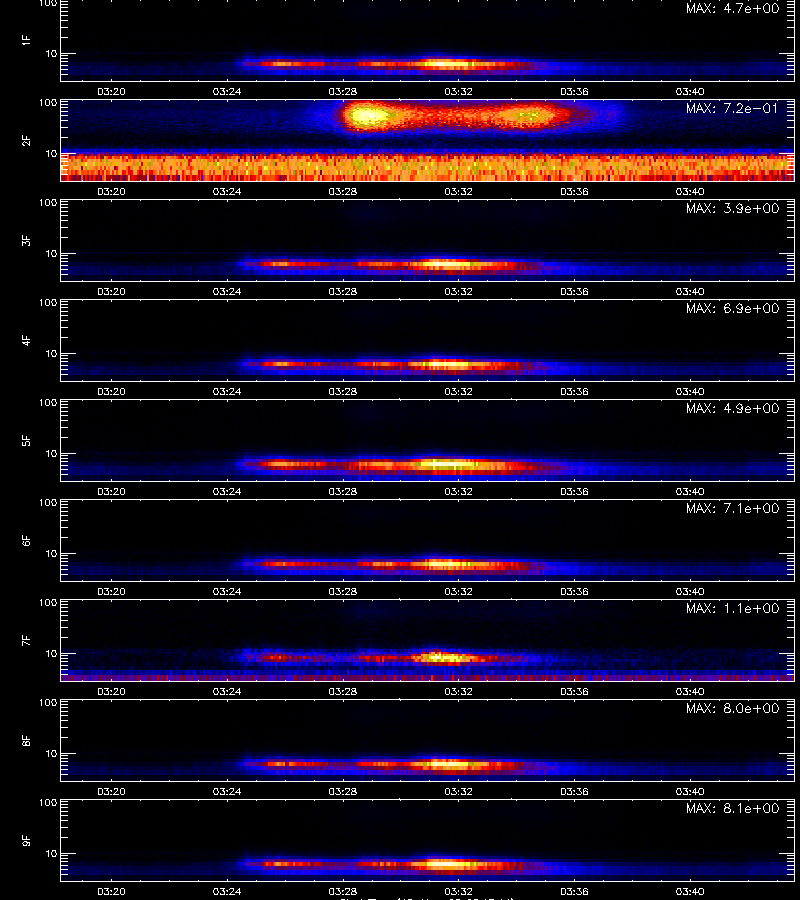800x900 pixels.
Task: Click 03:20 time label below the 1F panel
Action: coord(111,91)
